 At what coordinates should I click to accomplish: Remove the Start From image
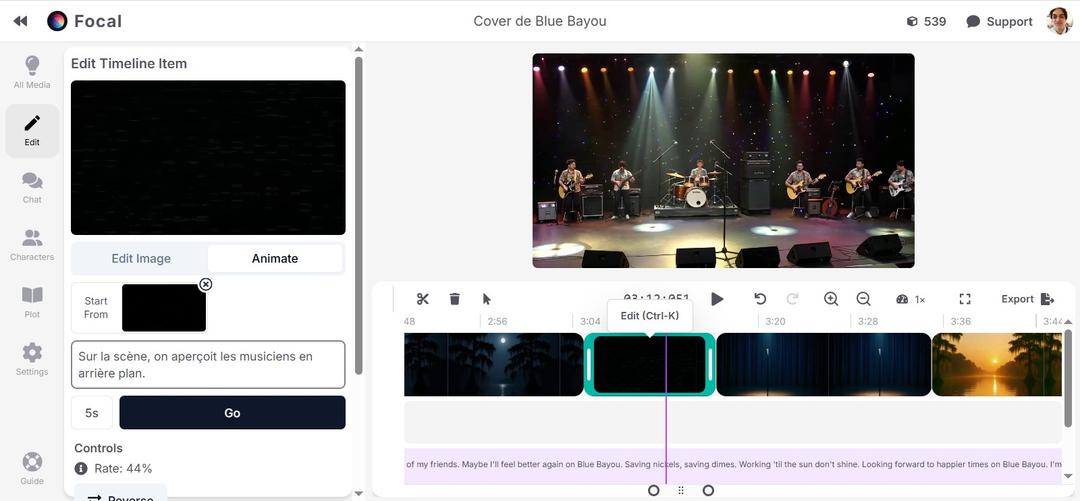pos(206,285)
